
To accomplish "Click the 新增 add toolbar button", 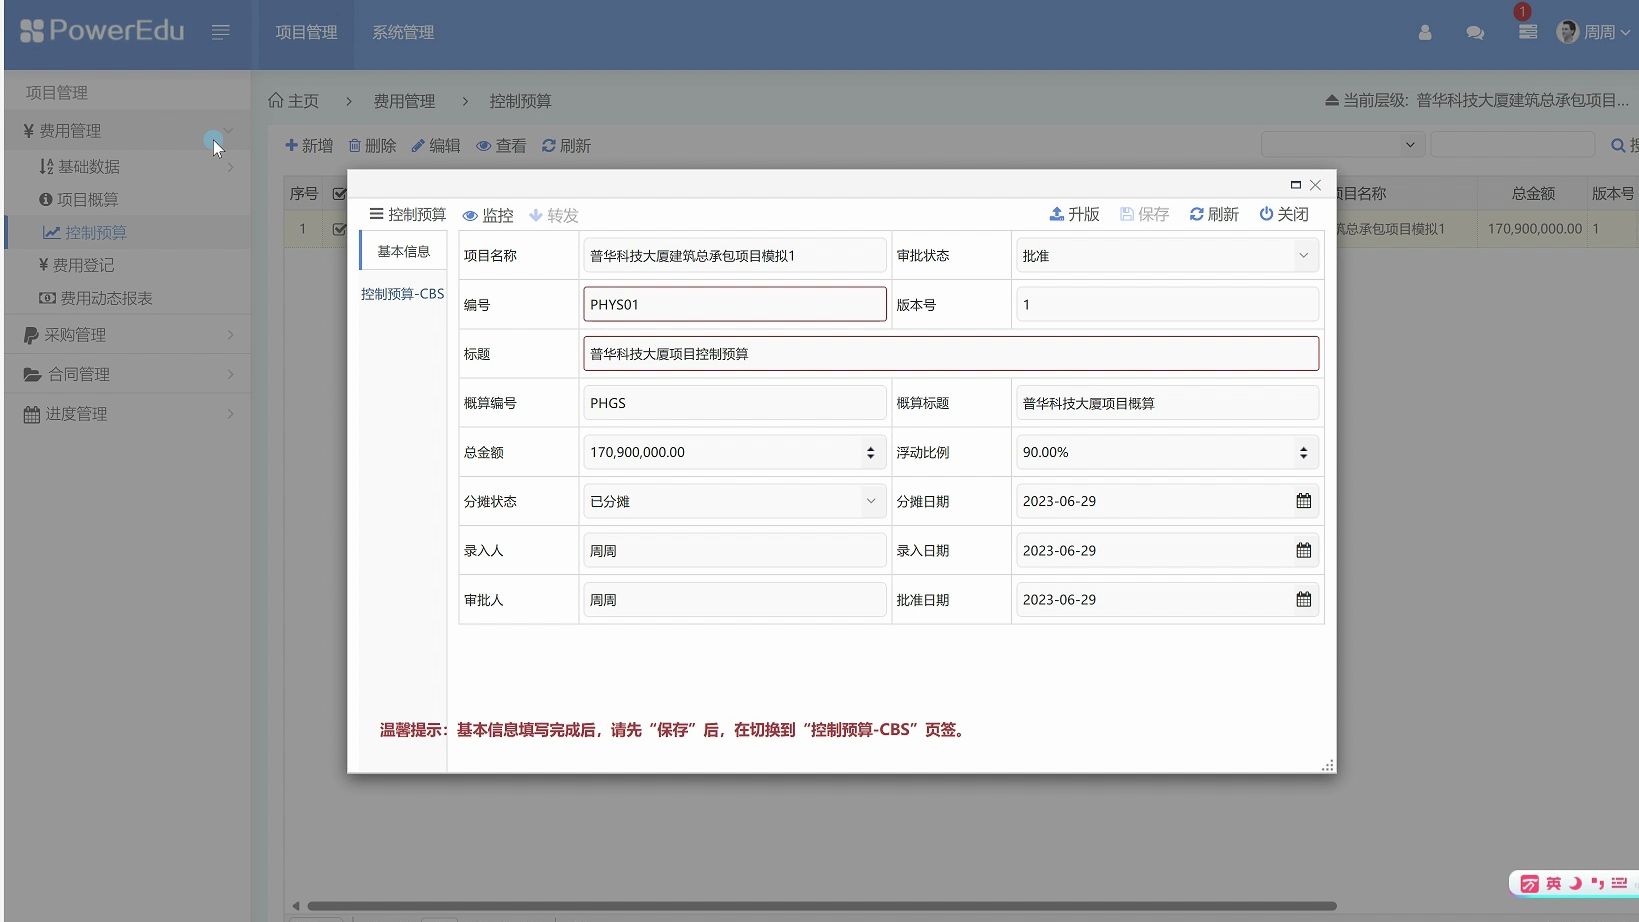I will tap(309, 146).
